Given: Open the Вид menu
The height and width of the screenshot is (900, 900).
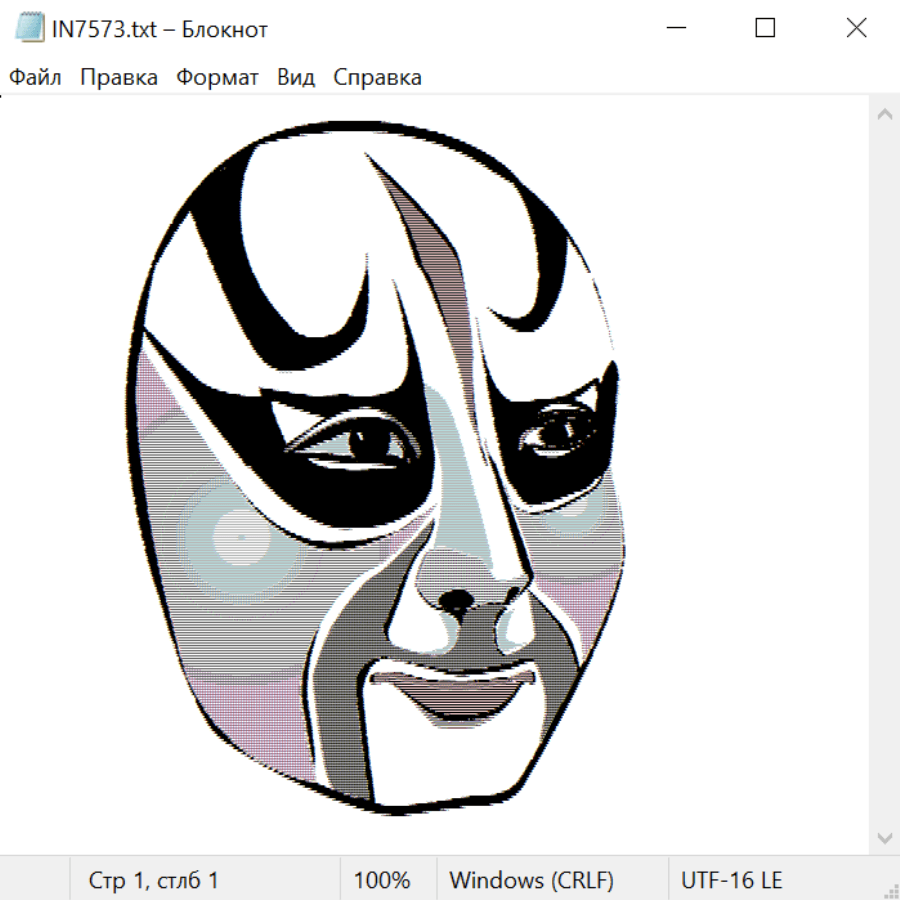Looking at the screenshot, I should point(296,78).
